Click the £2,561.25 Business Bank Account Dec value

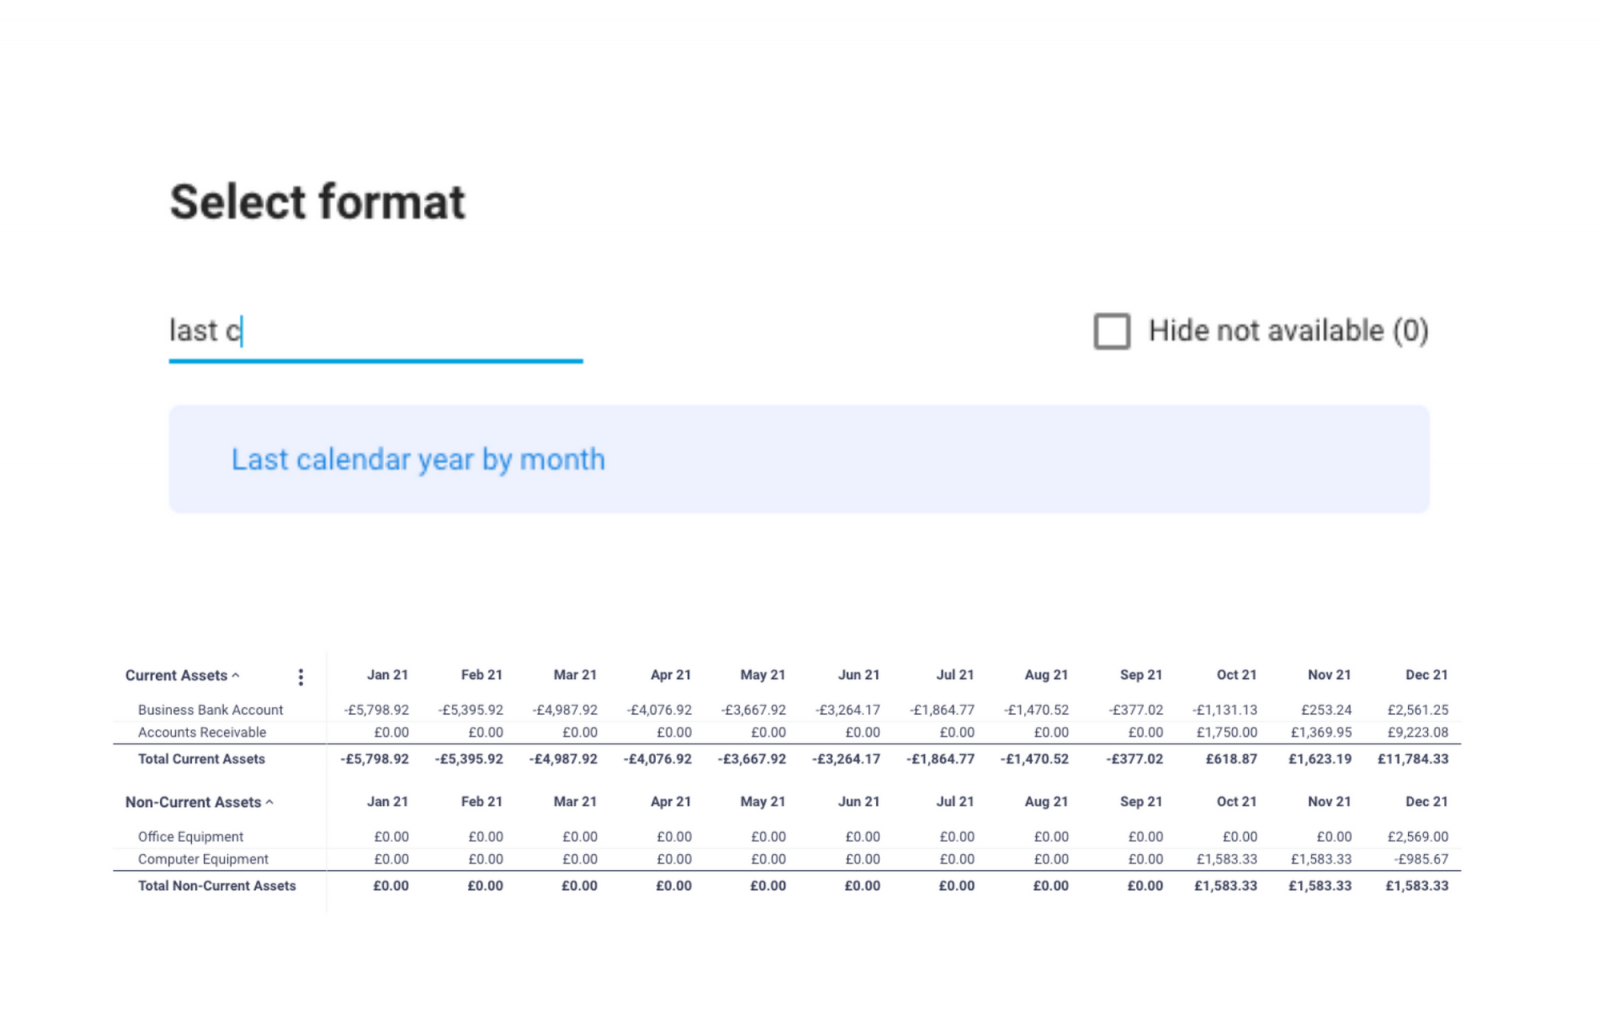click(1417, 710)
